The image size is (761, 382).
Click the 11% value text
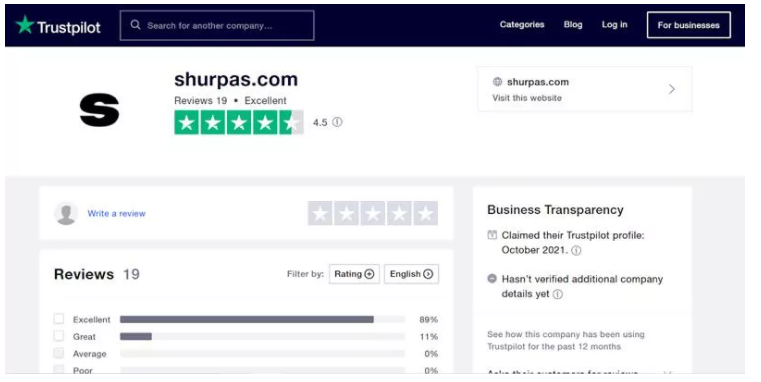tap(429, 337)
